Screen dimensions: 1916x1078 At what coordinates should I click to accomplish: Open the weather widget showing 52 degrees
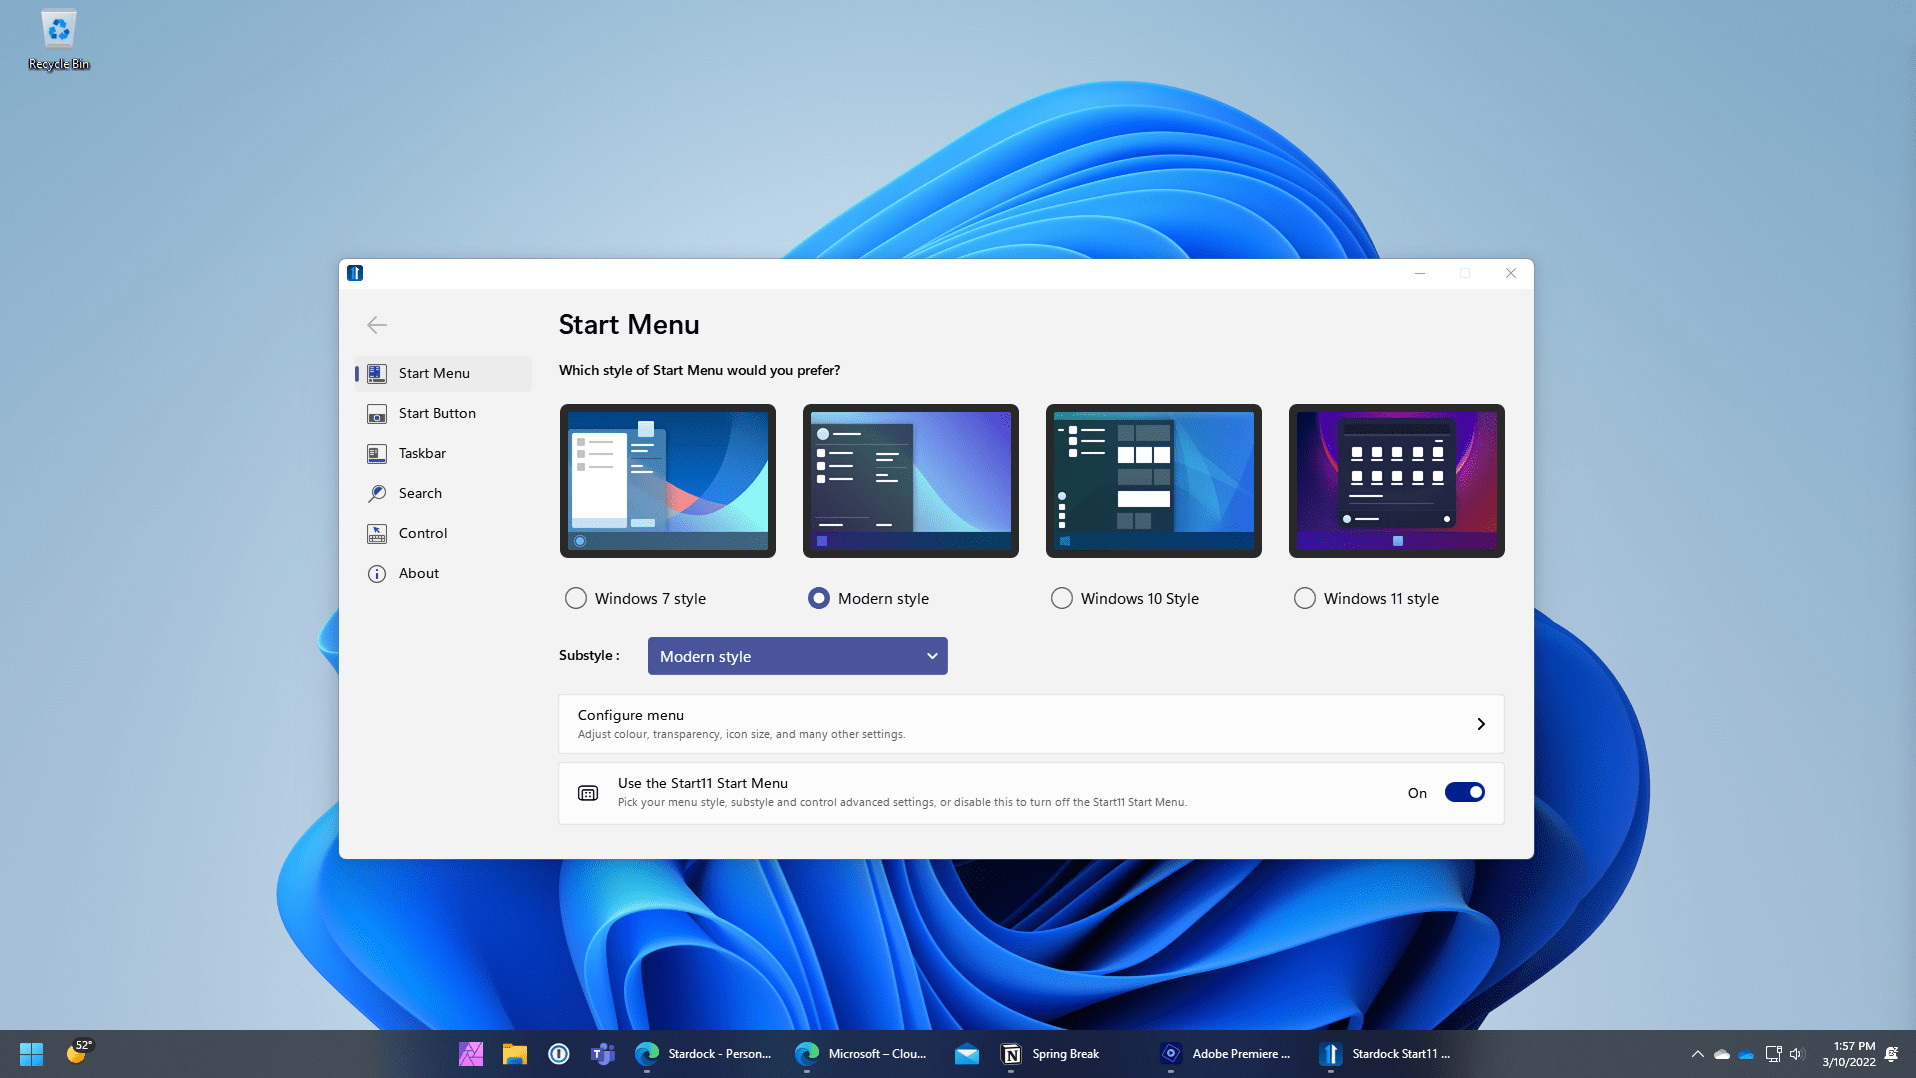tap(77, 1053)
